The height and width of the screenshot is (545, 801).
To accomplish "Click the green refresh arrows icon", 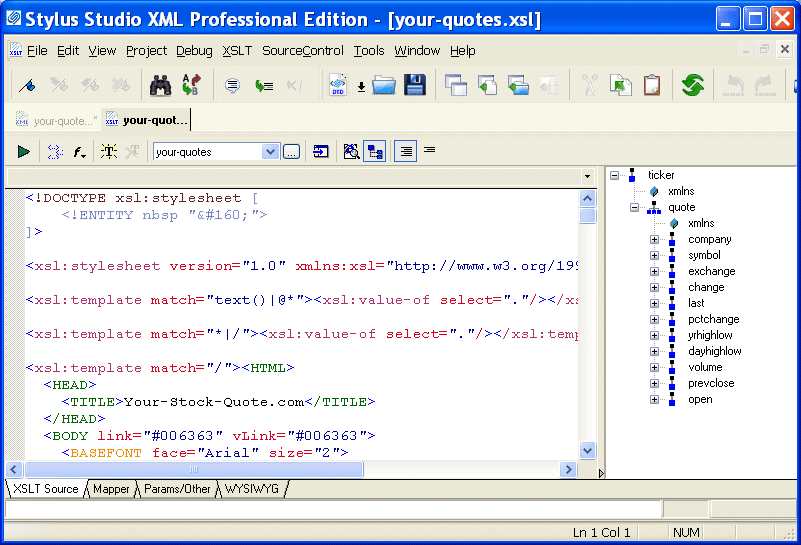I will [693, 85].
